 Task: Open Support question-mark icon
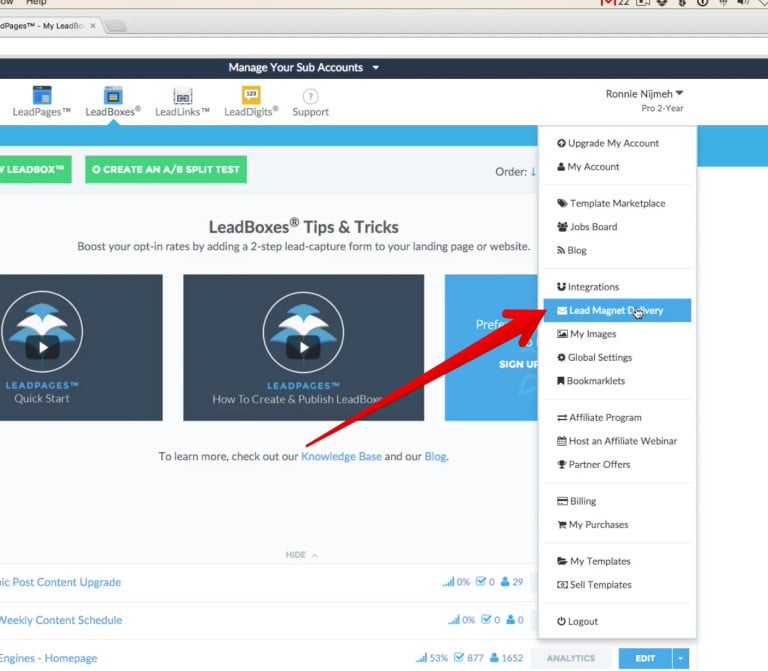[310, 96]
